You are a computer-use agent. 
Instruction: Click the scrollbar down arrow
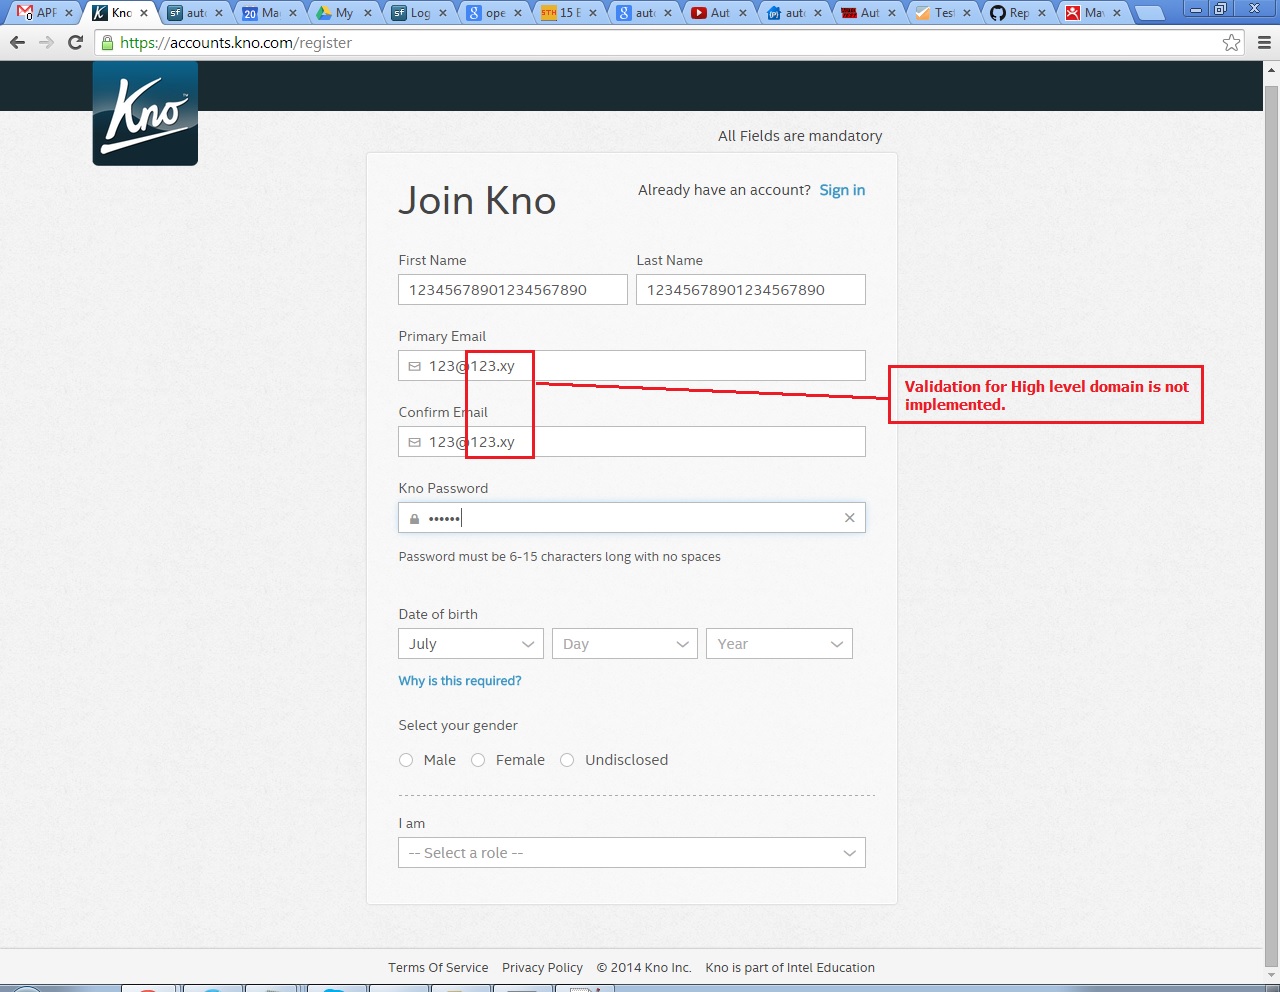point(1272,976)
